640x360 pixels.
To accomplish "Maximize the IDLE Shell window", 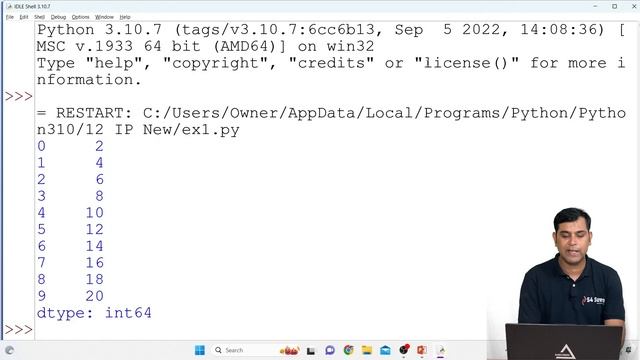I will pyautogui.click(x=614, y=7).
